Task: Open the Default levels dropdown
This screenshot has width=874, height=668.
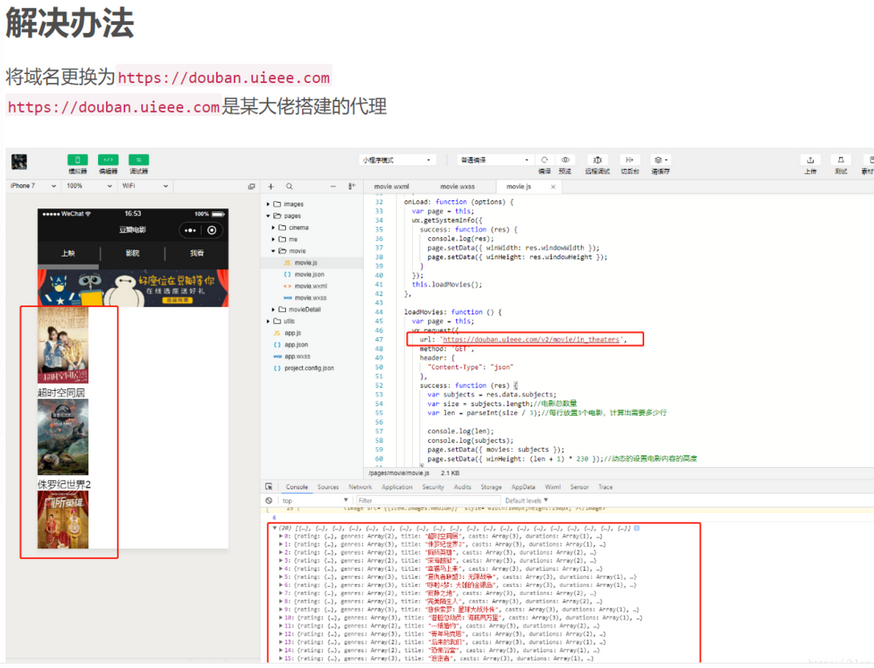Action: pyautogui.click(x=527, y=500)
